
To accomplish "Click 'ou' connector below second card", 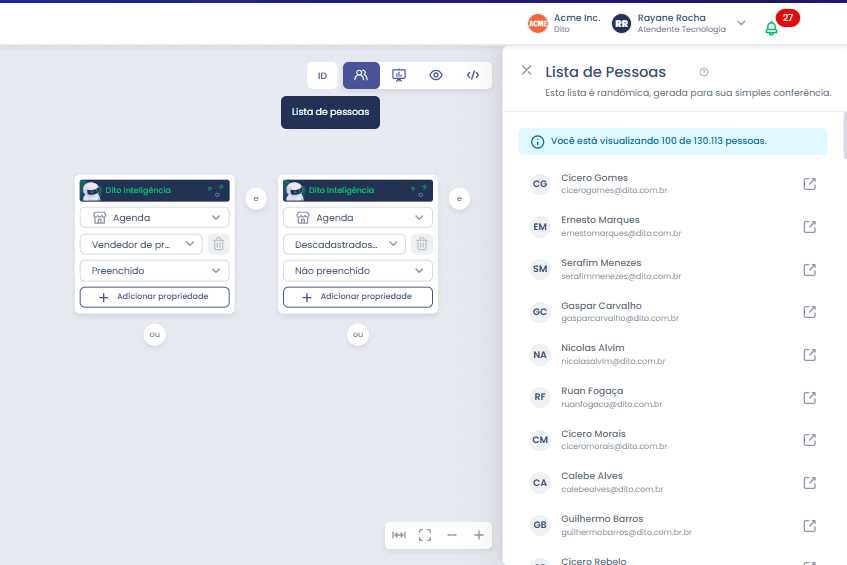I will pyautogui.click(x=358, y=334).
